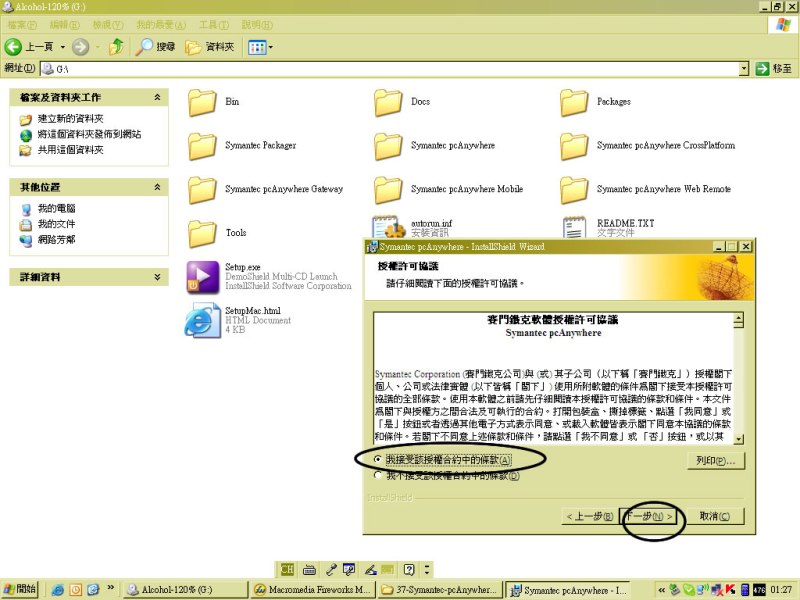The height and width of the screenshot is (600, 800).
Task: Open the 編輯(E) menu
Action: tap(65, 24)
